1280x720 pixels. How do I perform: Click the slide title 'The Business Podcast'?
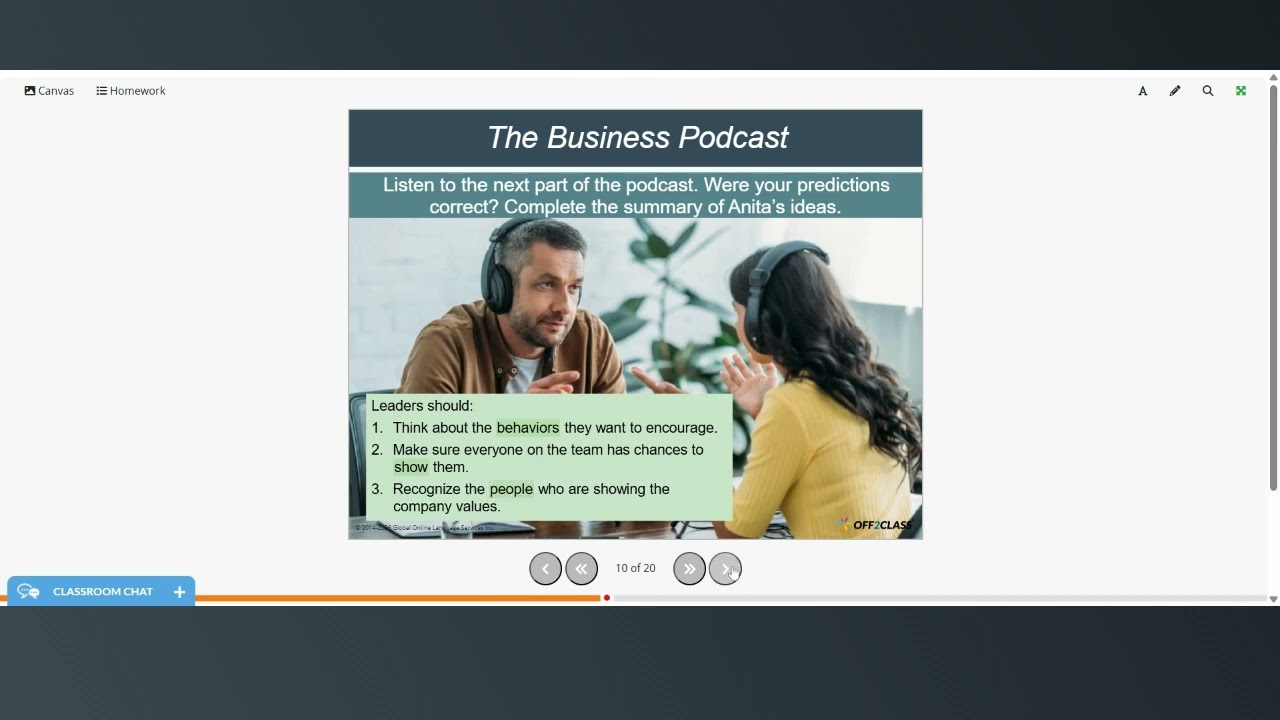pyautogui.click(x=637, y=138)
